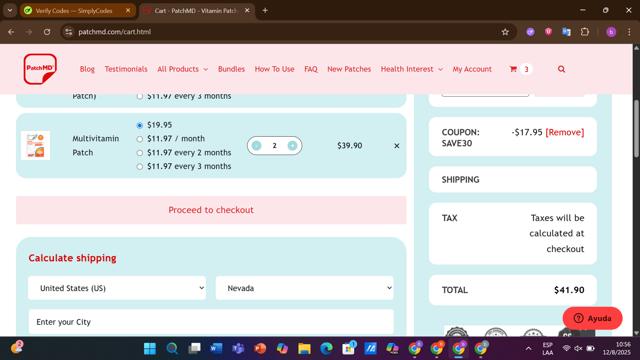Image resolution: width=640 pixels, height=360 pixels.
Task: Open the FAQ menu item
Action: pyautogui.click(x=311, y=69)
